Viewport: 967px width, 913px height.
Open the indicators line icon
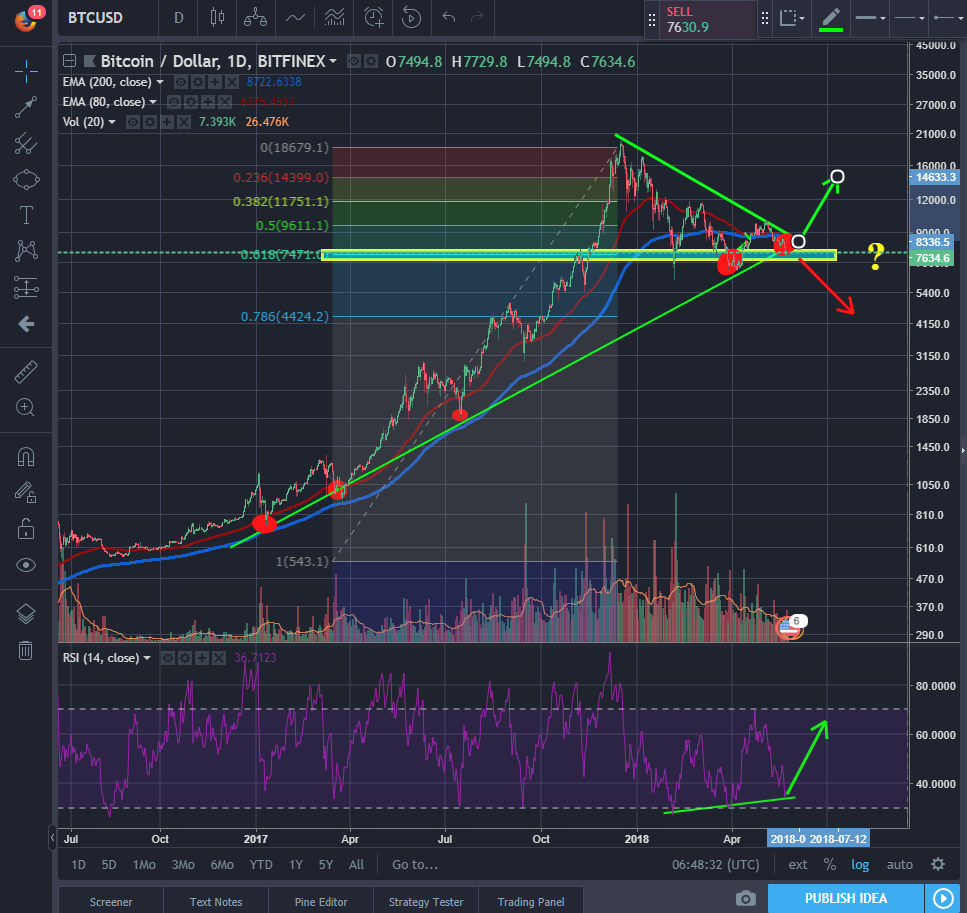coord(295,18)
